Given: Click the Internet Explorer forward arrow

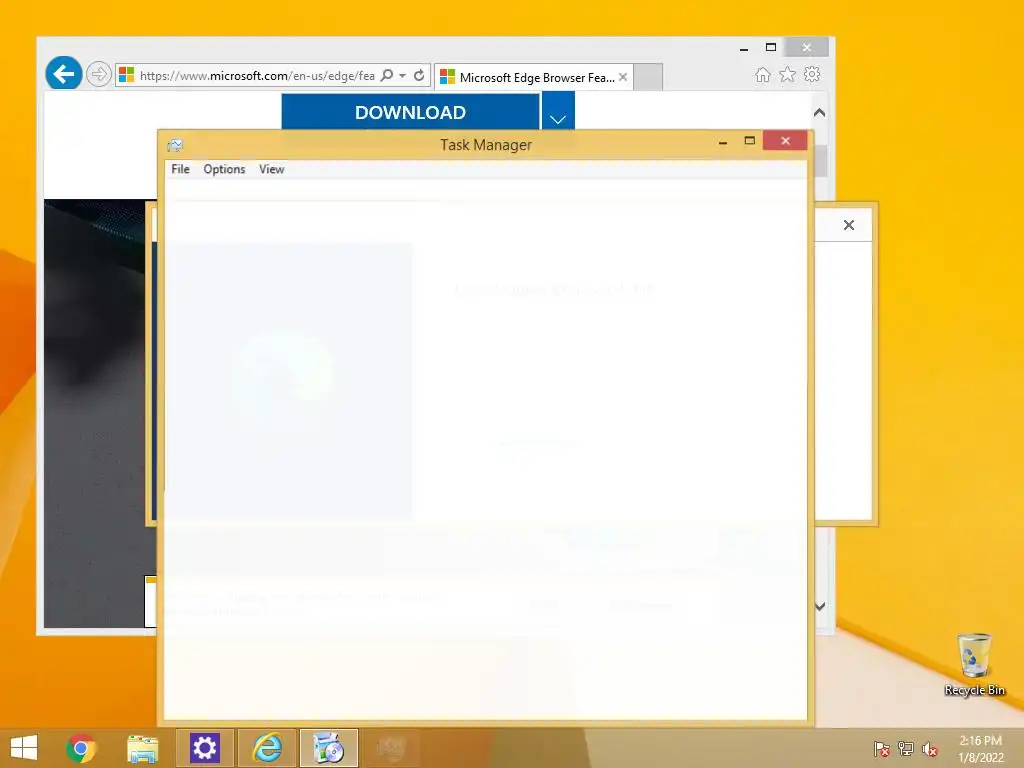Looking at the screenshot, I should pyautogui.click(x=98, y=74).
